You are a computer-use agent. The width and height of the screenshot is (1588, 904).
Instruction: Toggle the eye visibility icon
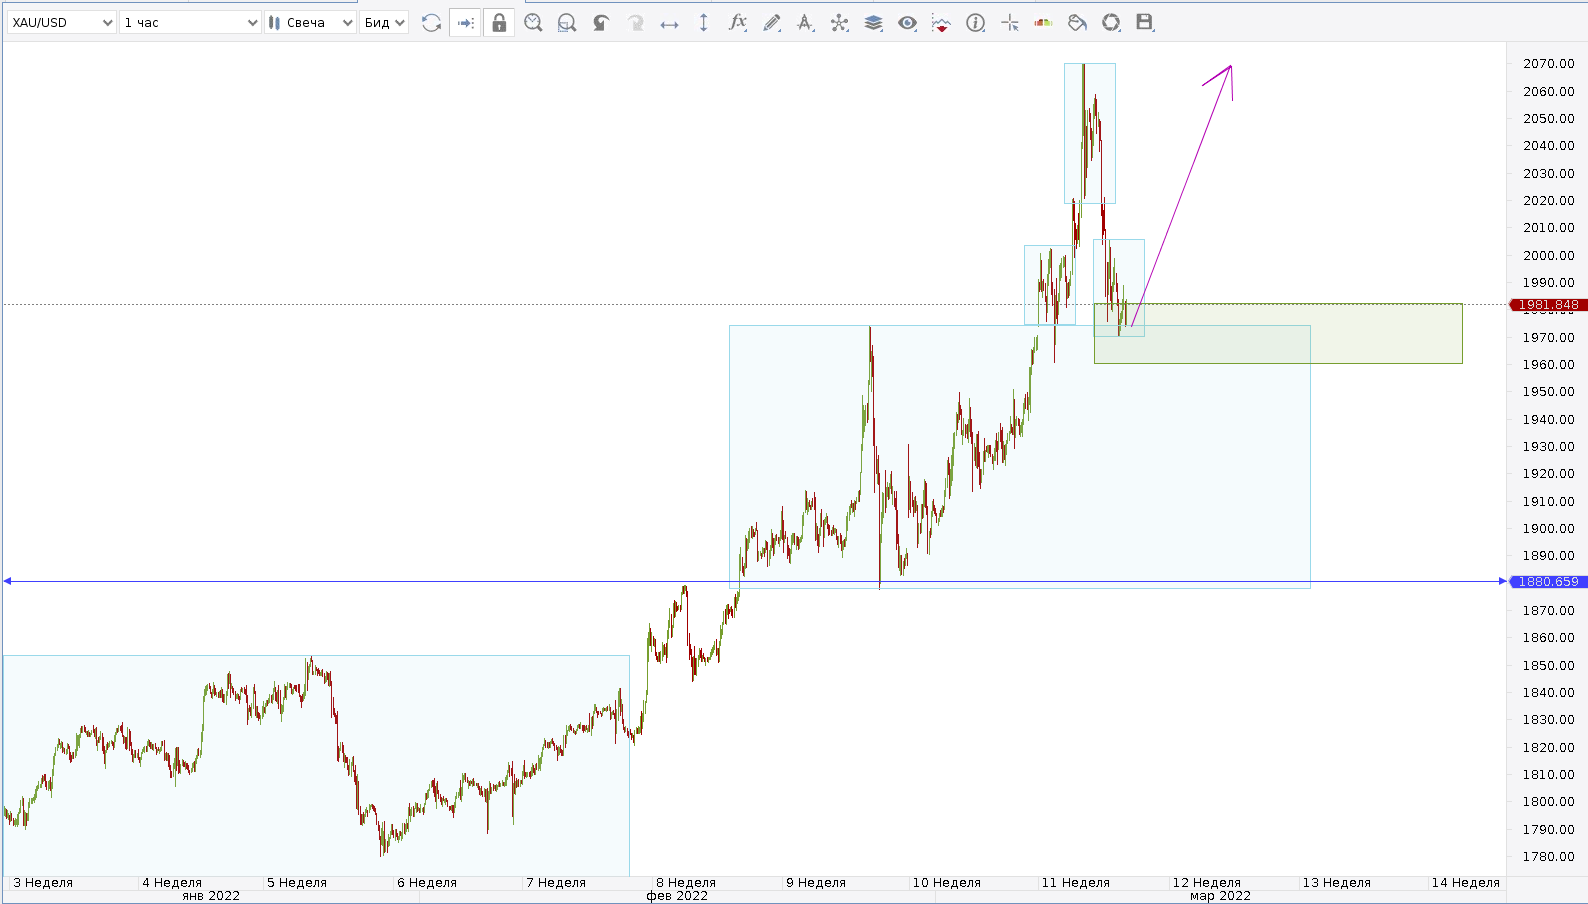click(907, 22)
